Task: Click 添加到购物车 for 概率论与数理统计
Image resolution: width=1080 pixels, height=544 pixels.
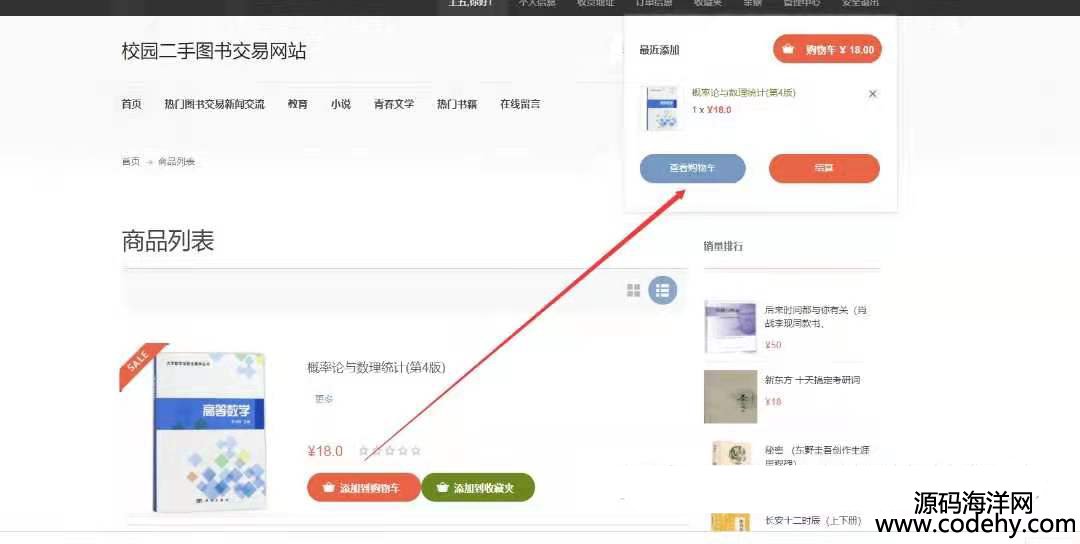Action: pyautogui.click(x=364, y=488)
